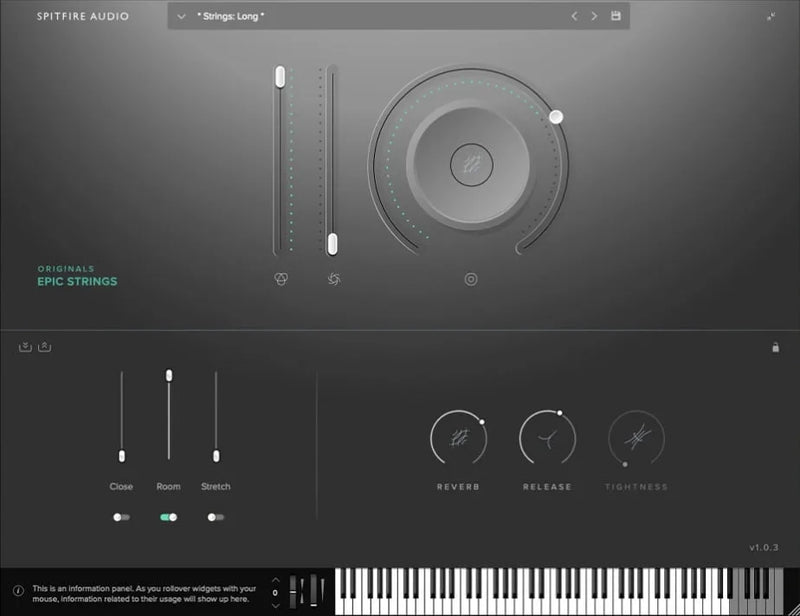Go to the next preset arrow
This screenshot has width=800, height=616.
[x=594, y=16]
